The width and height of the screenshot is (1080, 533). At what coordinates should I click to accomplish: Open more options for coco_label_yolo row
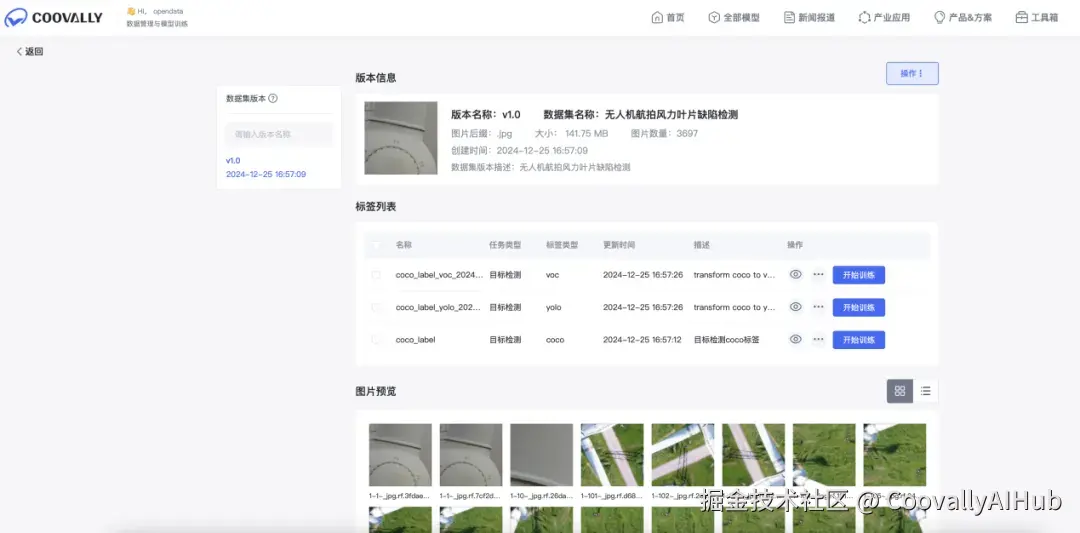(818, 306)
